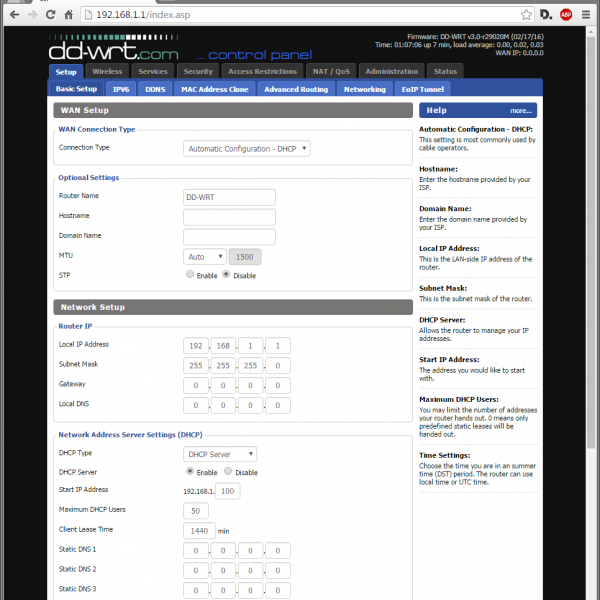The width and height of the screenshot is (600, 600).
Task: Click the Maximum DHCP Users field
Action: point(196,511)
